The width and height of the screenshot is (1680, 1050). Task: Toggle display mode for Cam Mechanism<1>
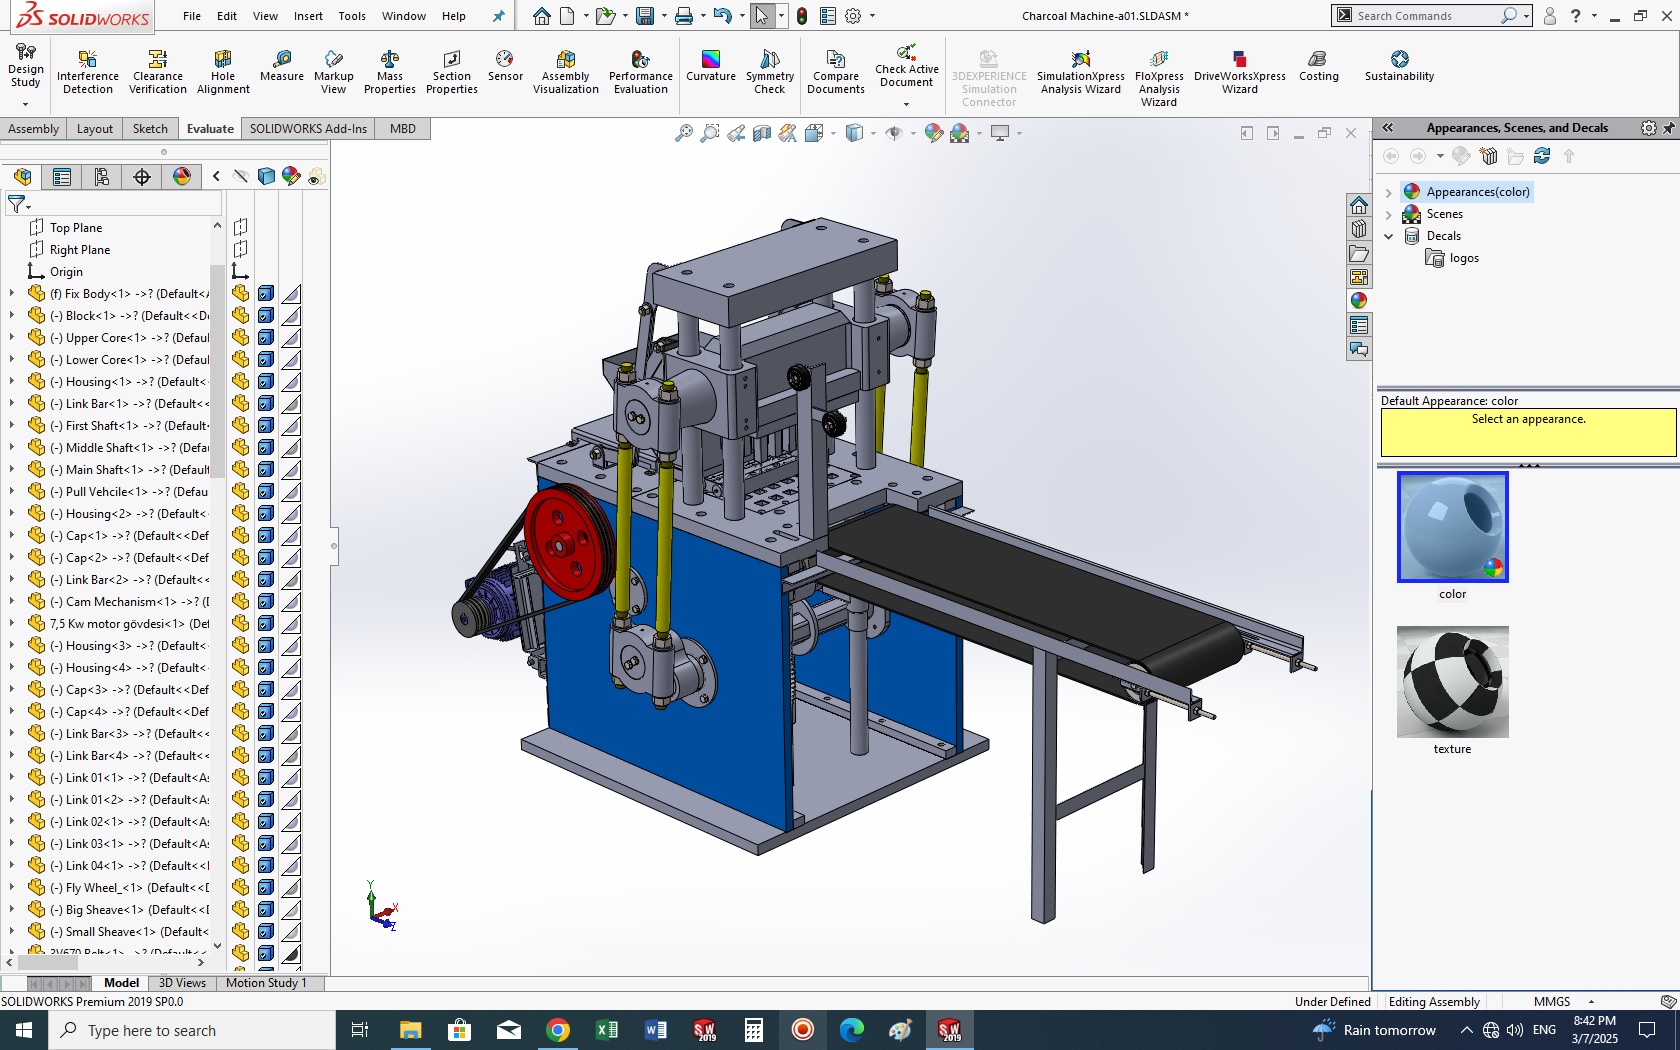[x=266, y=601]
